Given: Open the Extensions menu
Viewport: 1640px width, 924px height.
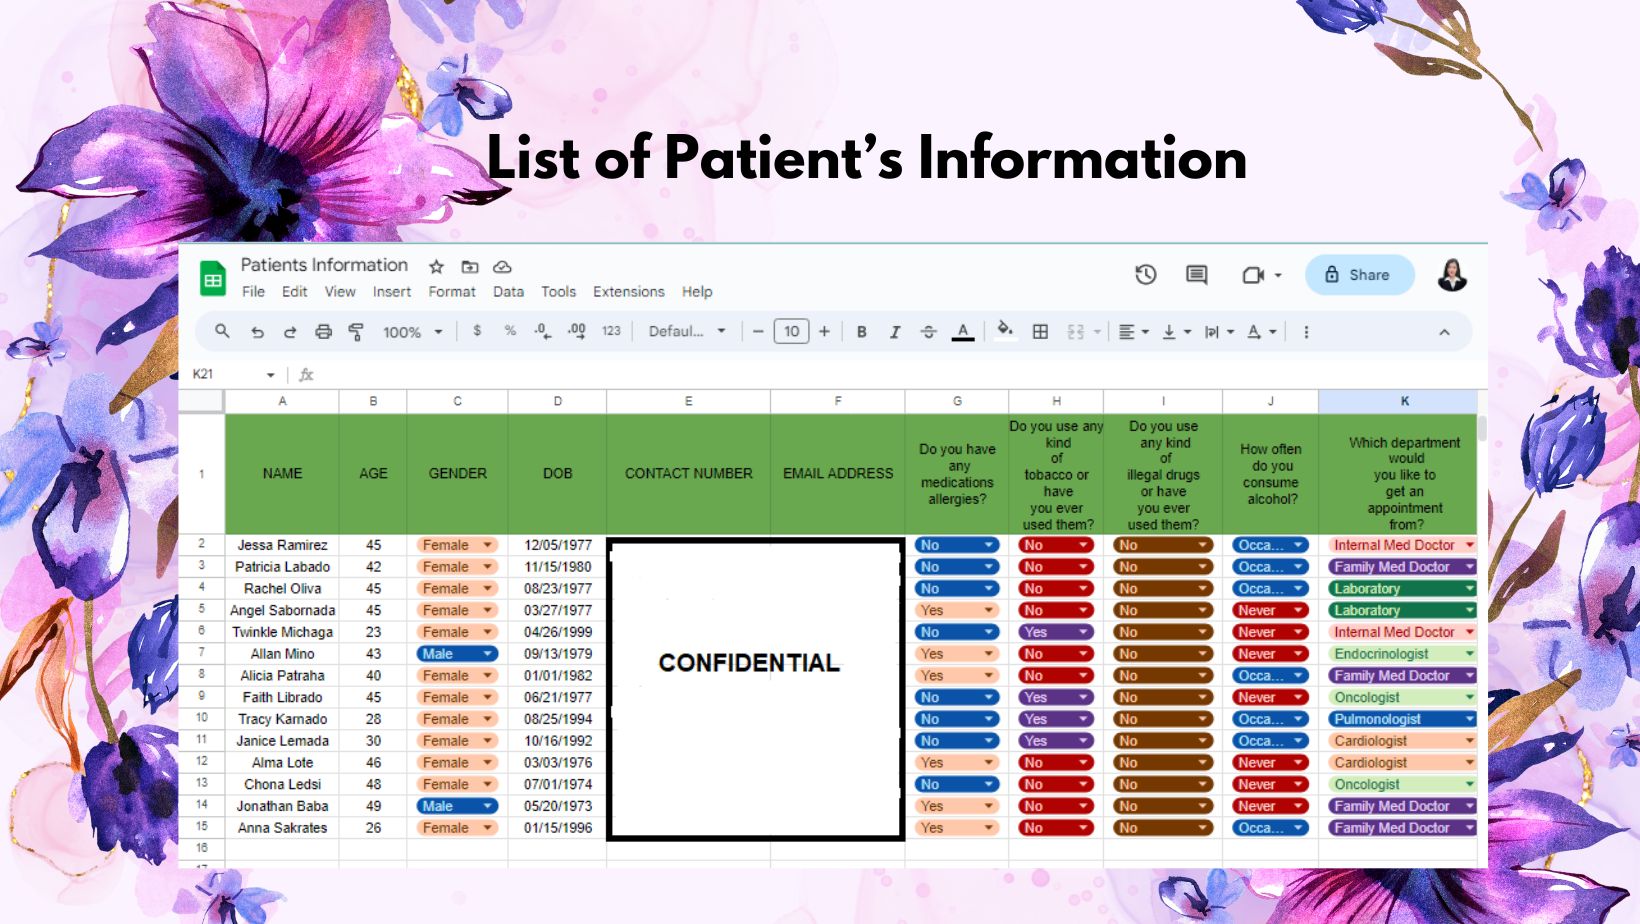Looking at the screenshot, I should click(629, 292).
